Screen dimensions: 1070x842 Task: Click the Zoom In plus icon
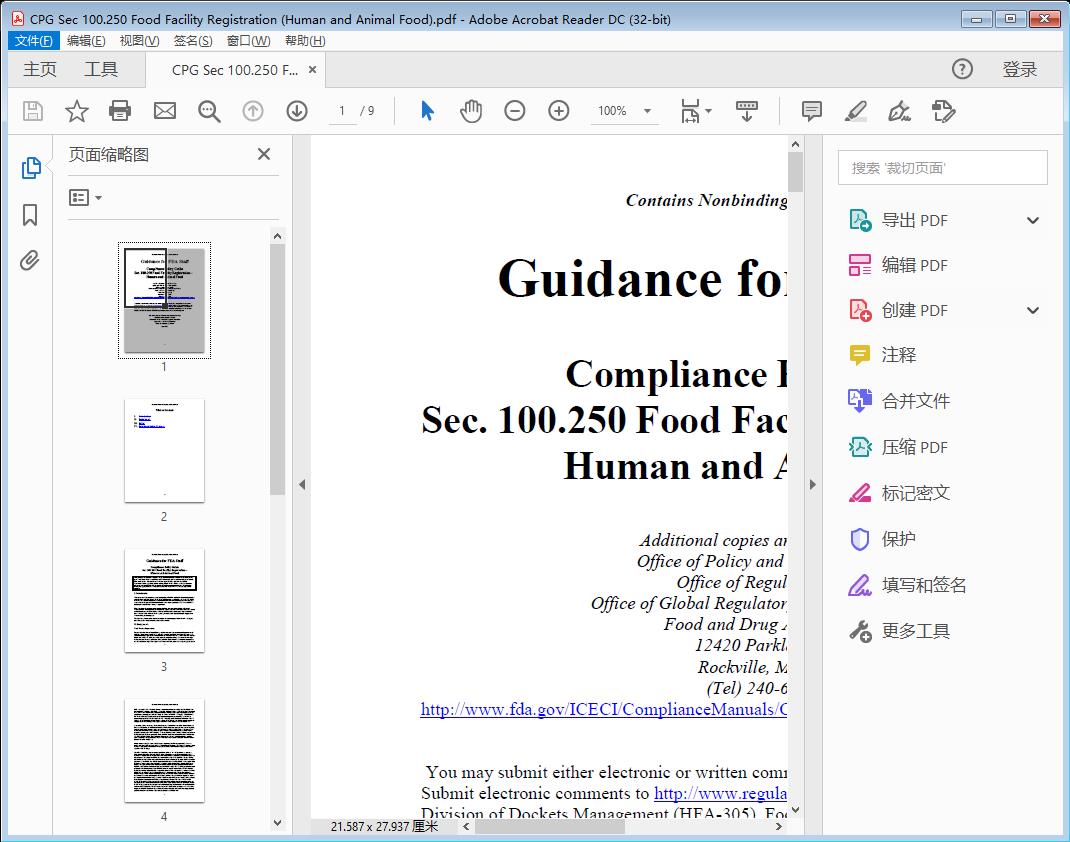pos(558,111)
